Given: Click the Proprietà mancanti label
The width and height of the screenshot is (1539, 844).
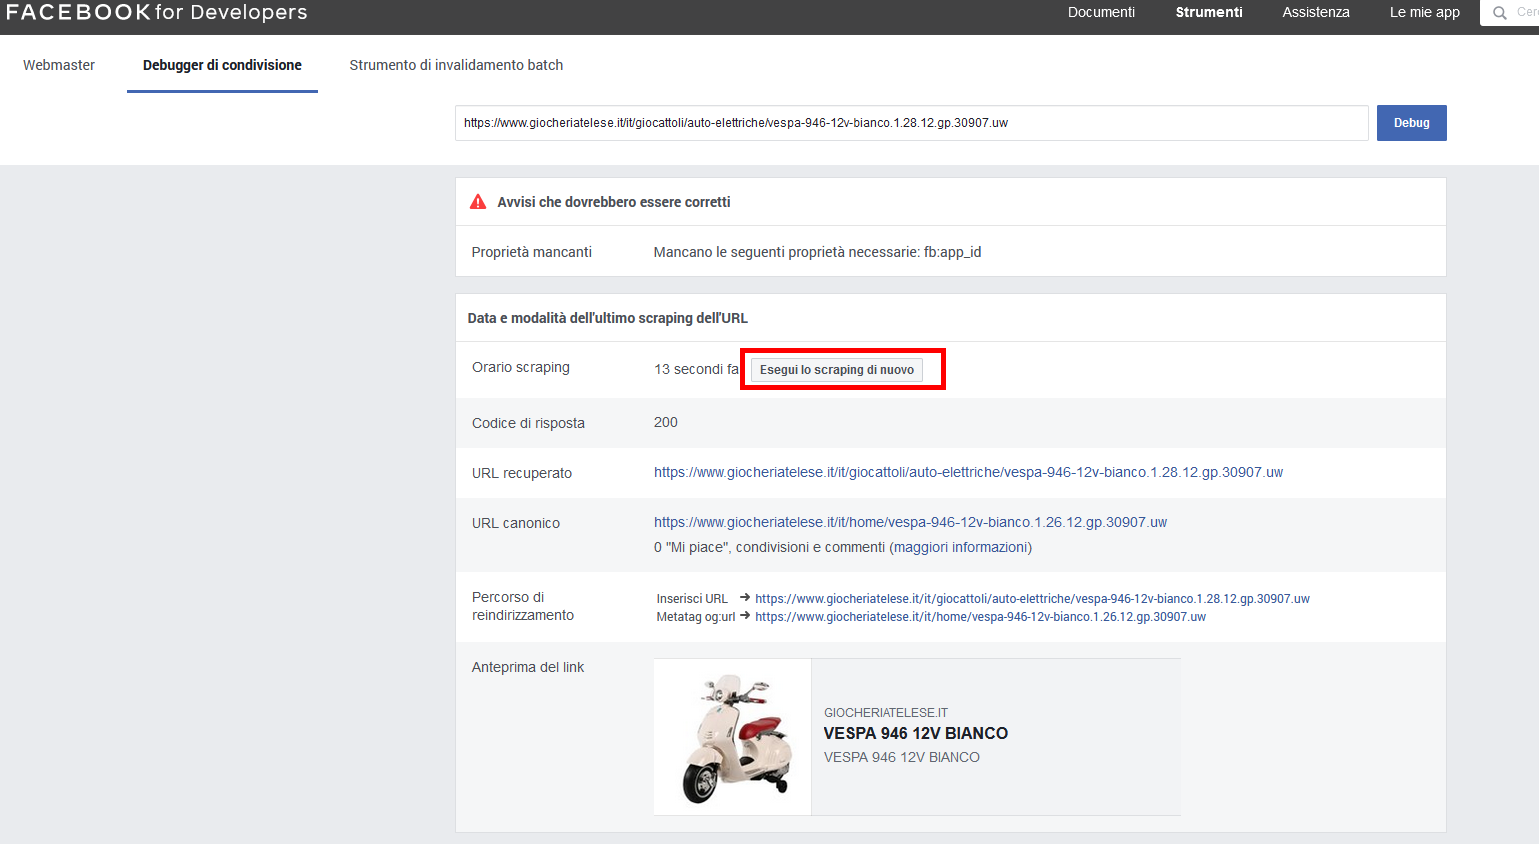Looking at the screenshot, I should tap(532, 252).
